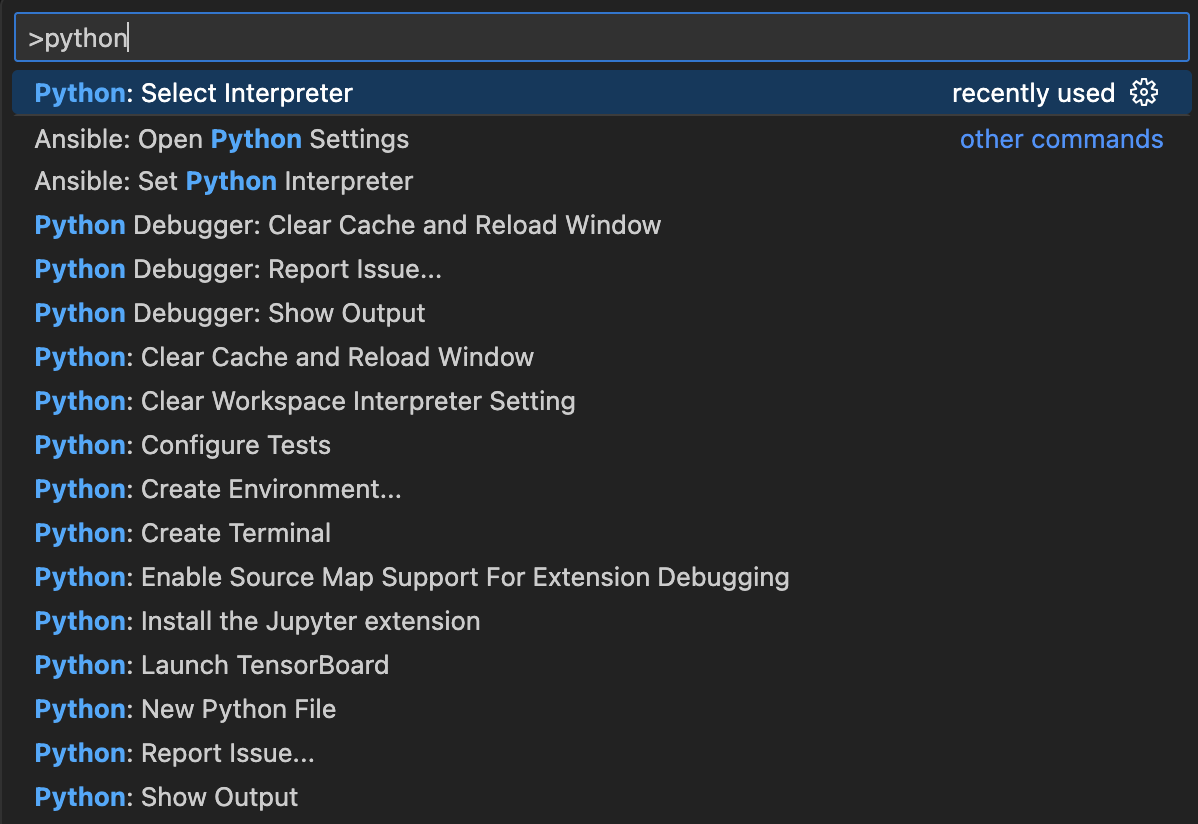Launch Python: Create Environment...
Screen dimensions: 1198x824
[x=602, y=488]
